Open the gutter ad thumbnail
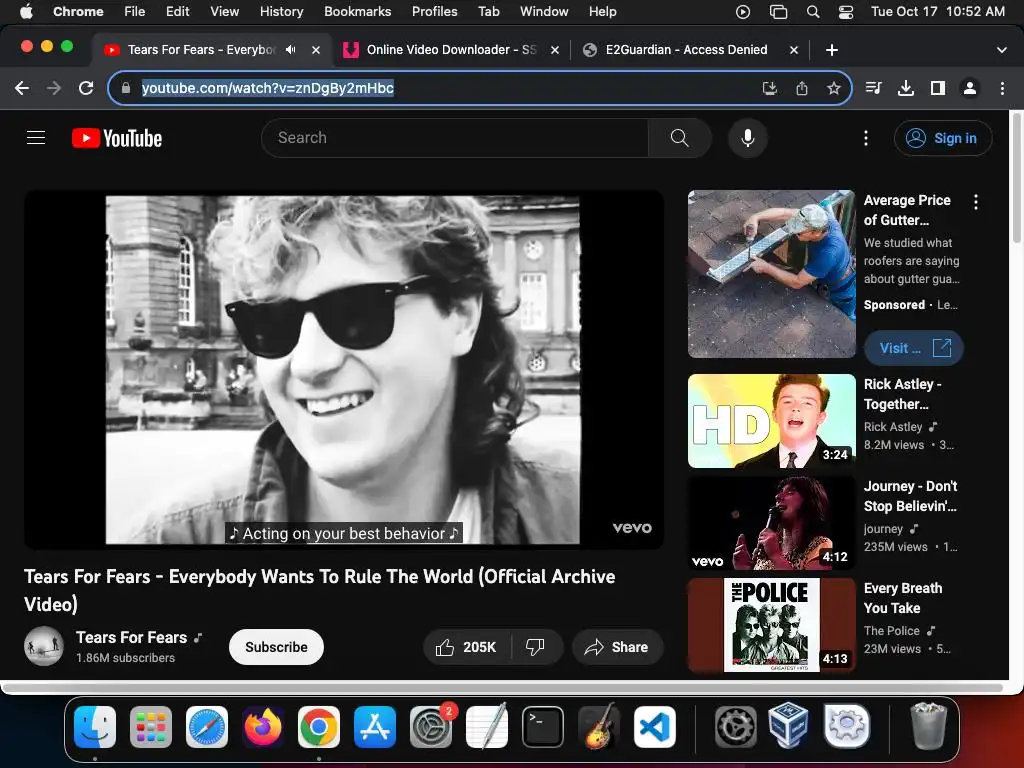 coord(771,274)
